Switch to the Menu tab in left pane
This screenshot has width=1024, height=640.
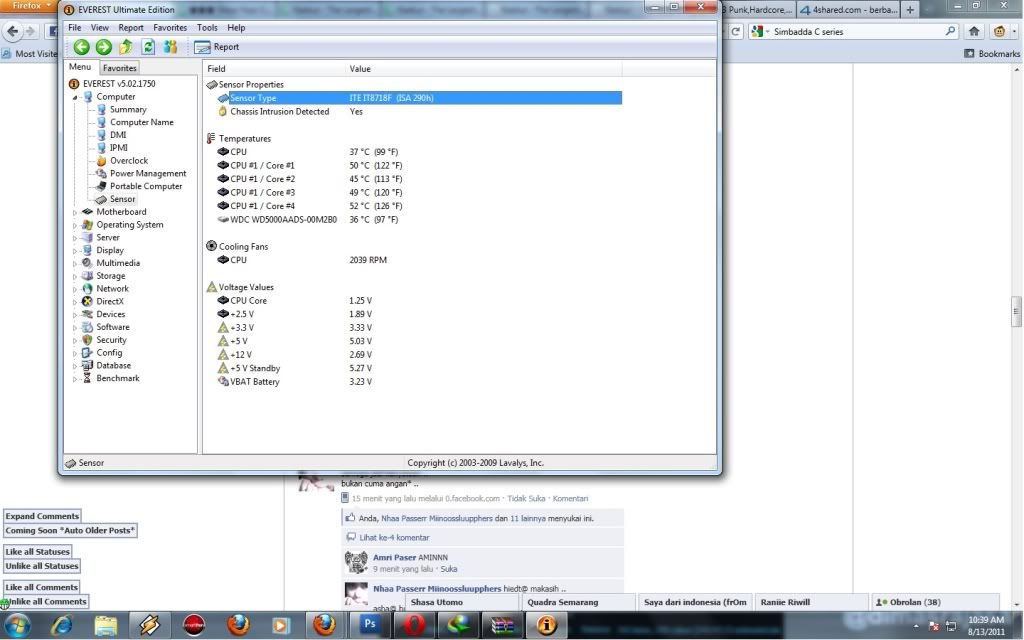pos(80,67)
